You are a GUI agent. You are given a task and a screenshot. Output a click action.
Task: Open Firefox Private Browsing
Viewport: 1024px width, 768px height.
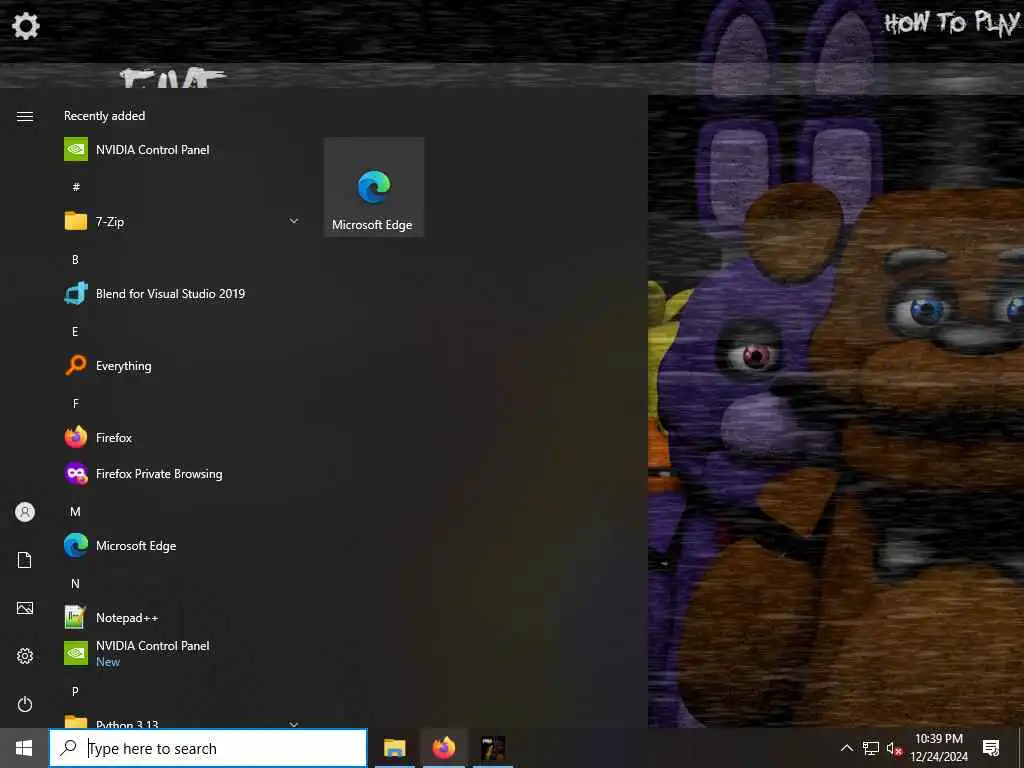pos(183,473)
